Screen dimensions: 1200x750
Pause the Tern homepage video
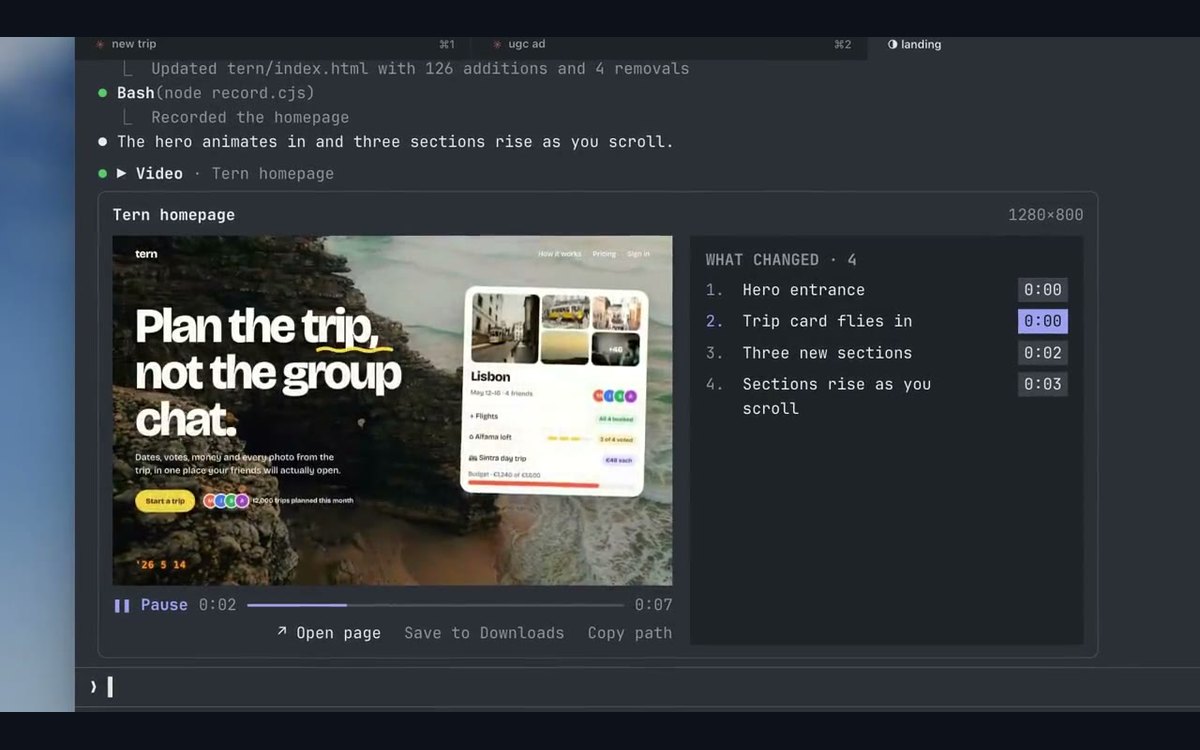click(151, 605)
